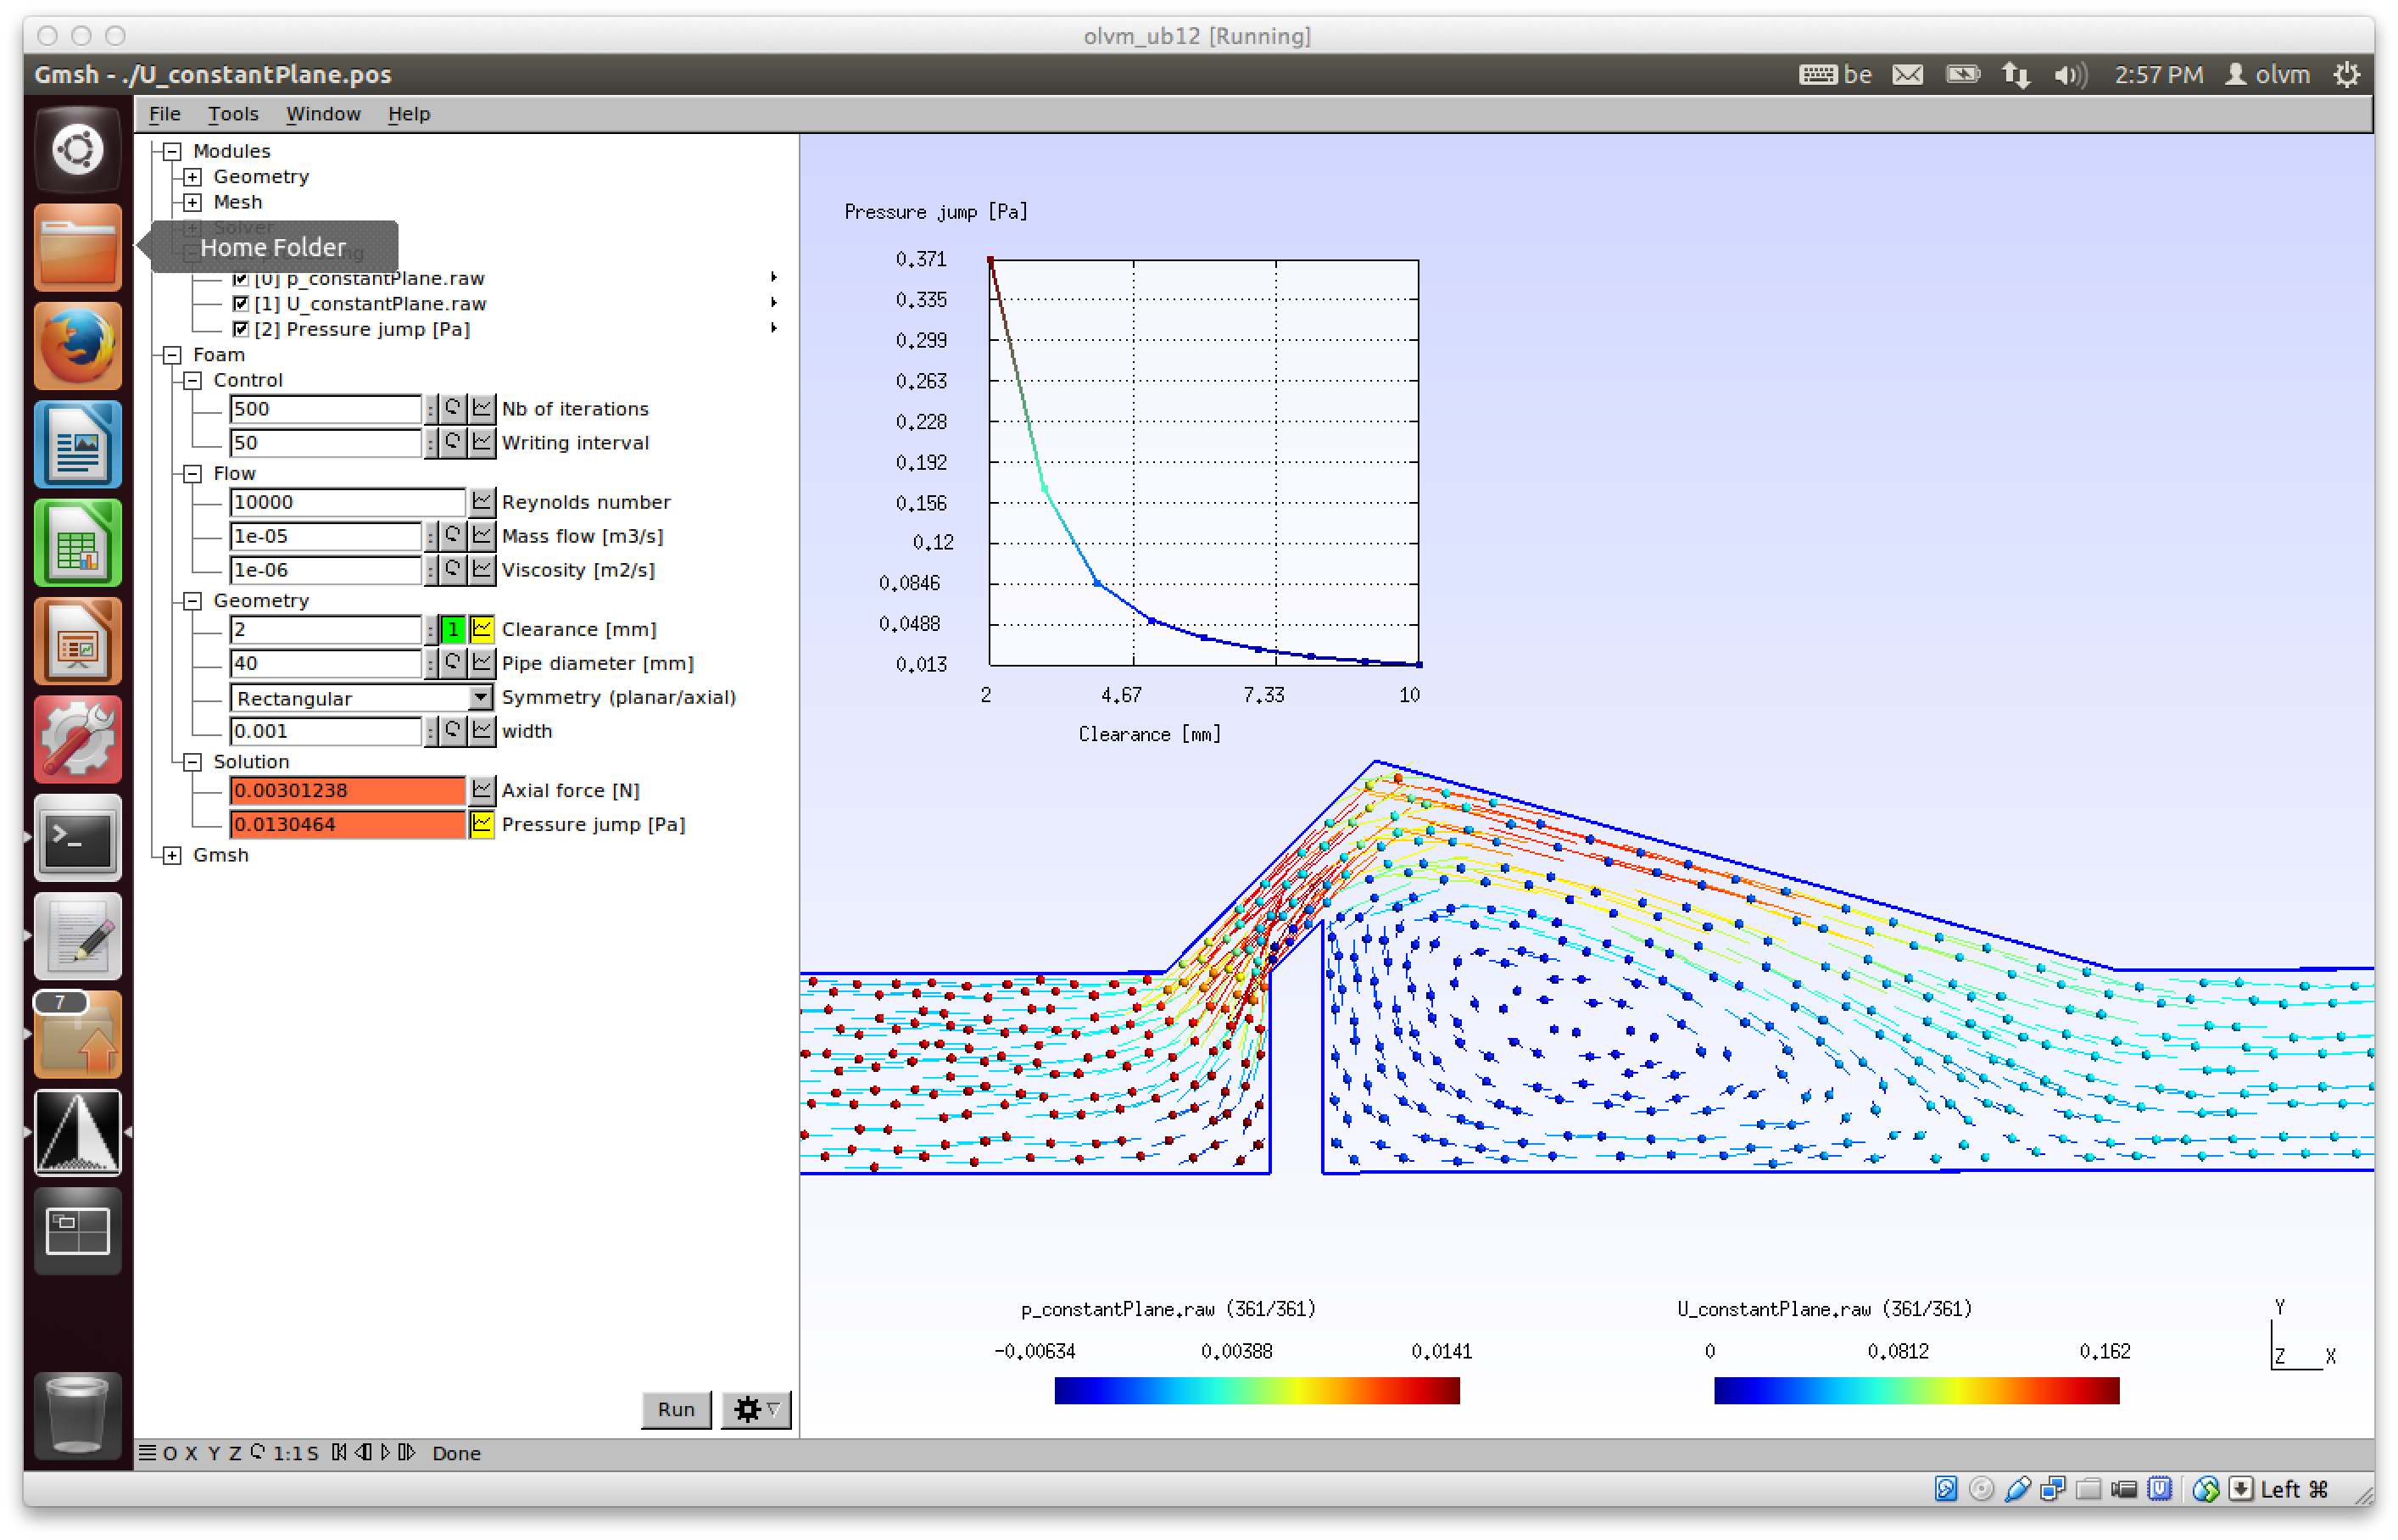Open the Tools menu
The height and width of the screenshot is (1540, 2398).
[233, 114]
